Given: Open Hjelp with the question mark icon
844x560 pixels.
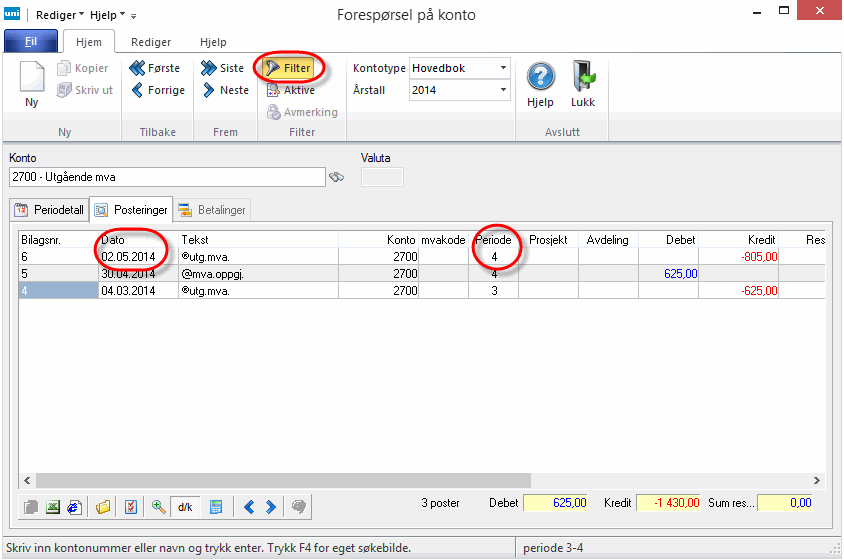Looking at the screenshot, I should [541, 84].
